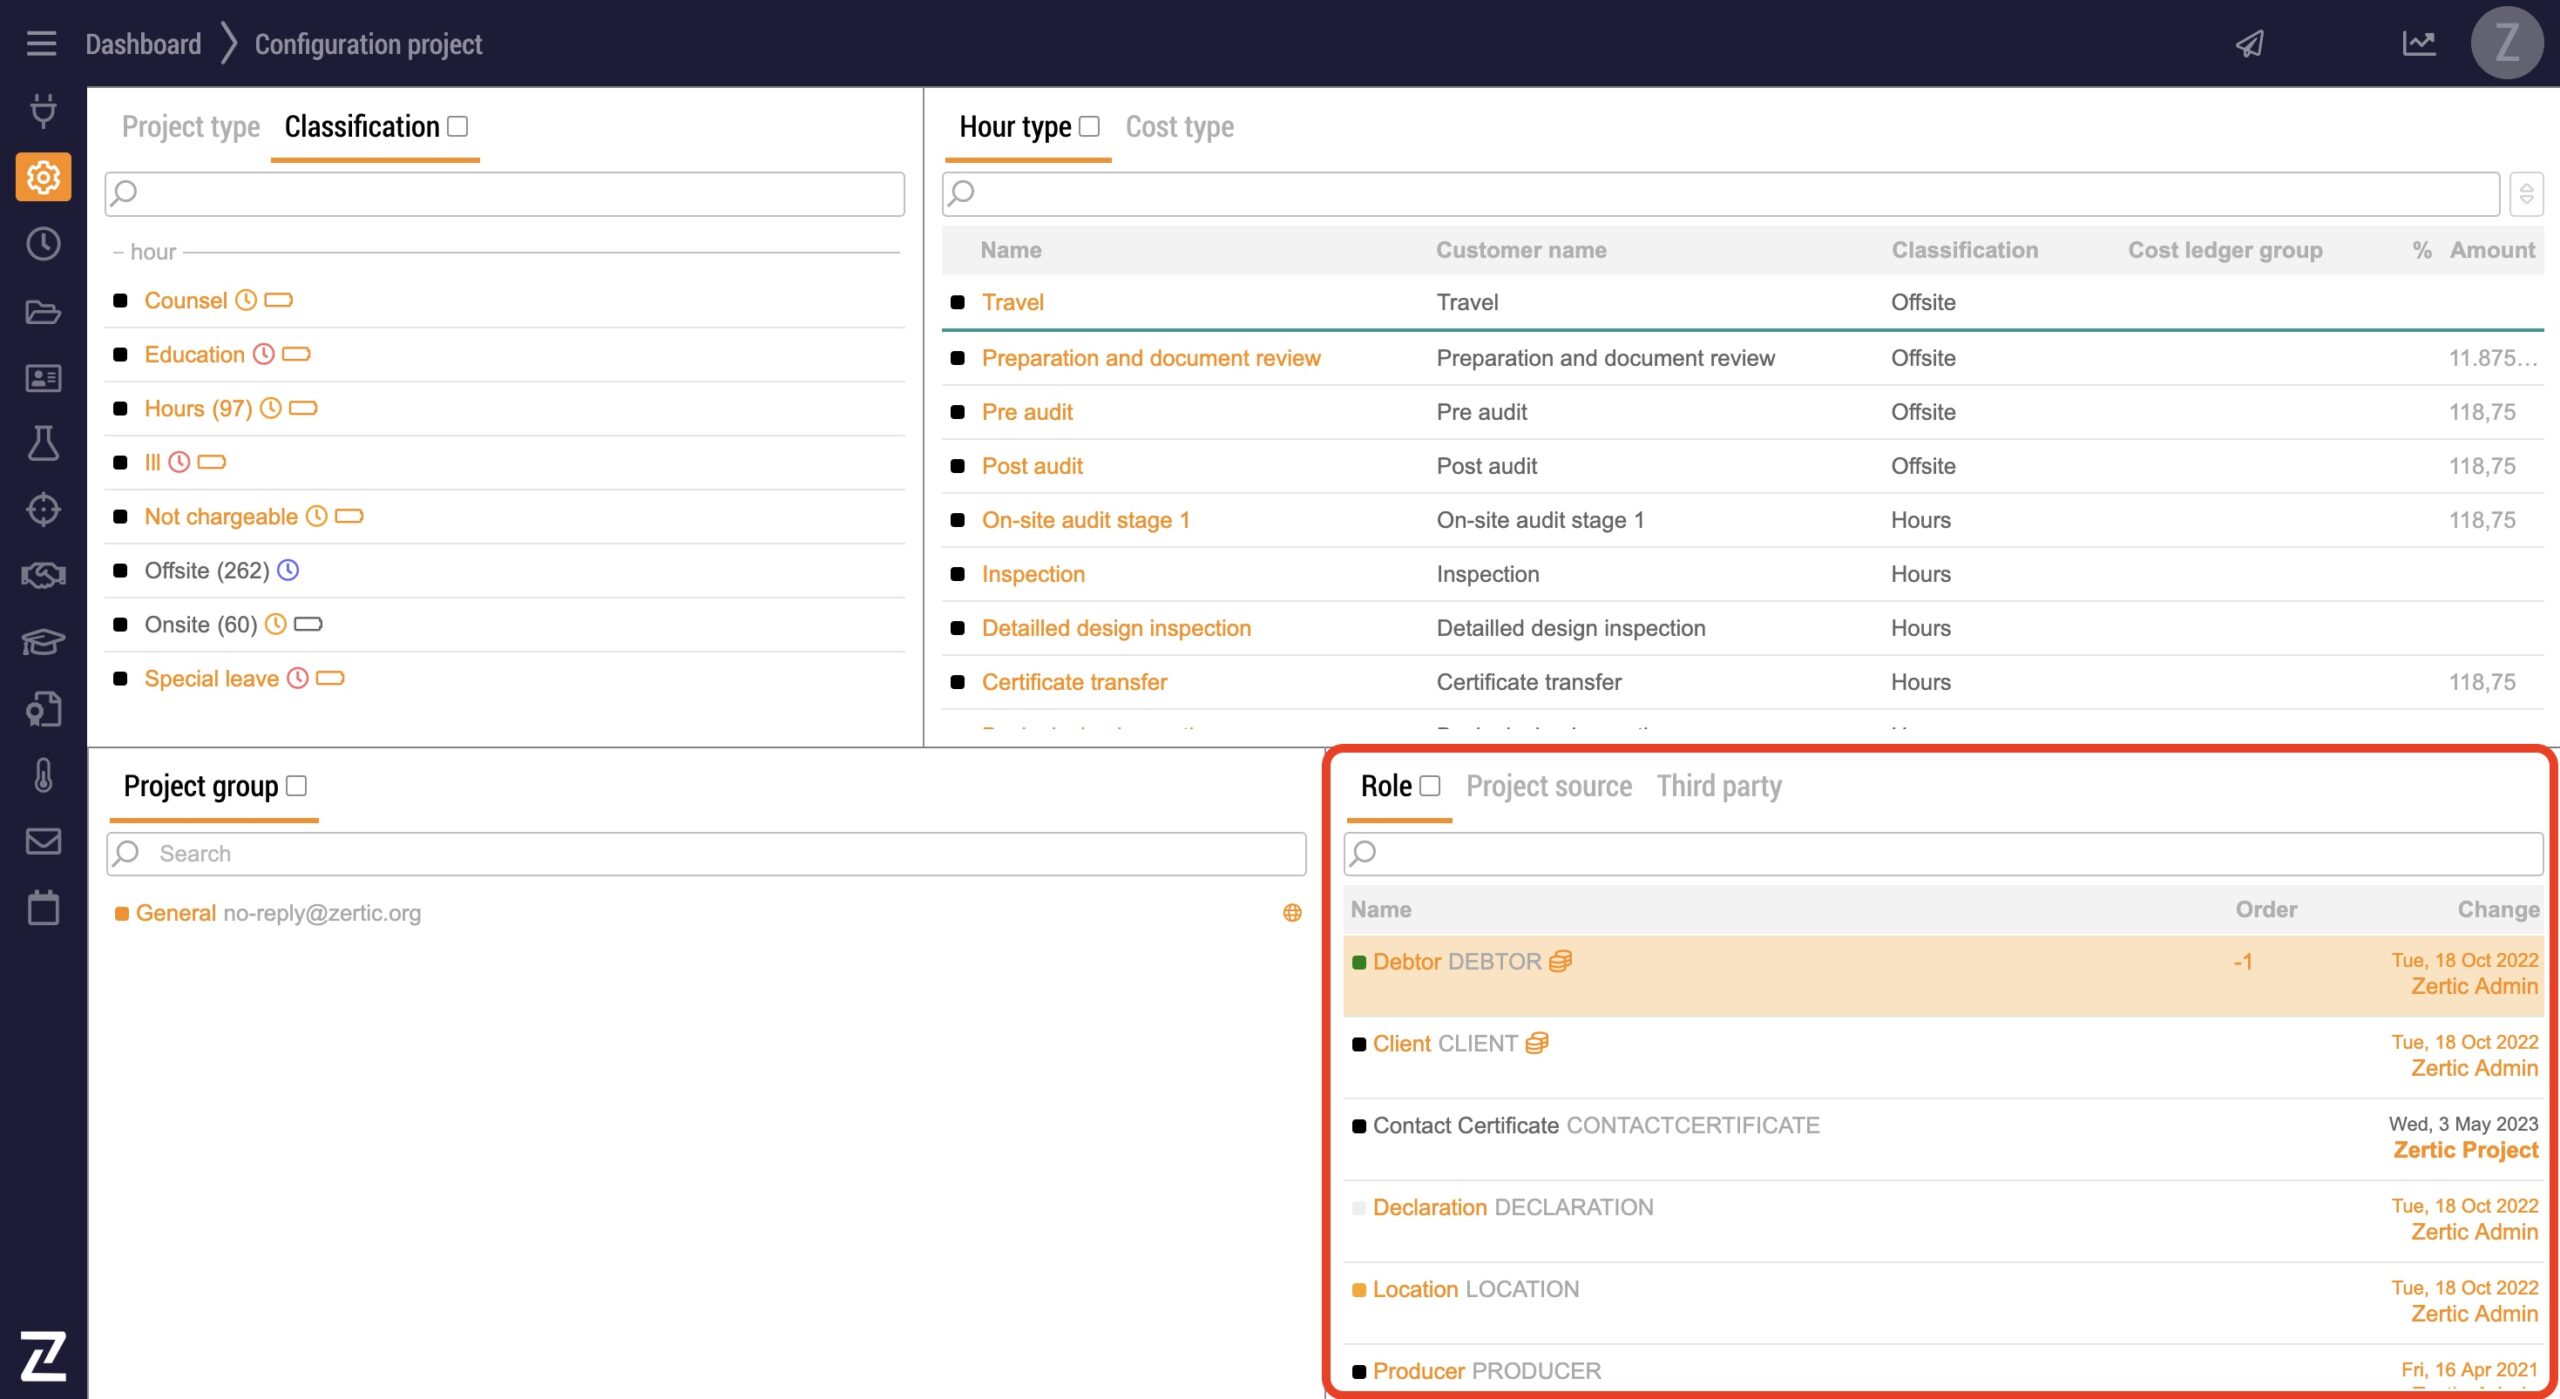Switch to the Cost type tab

(1179, 127)
